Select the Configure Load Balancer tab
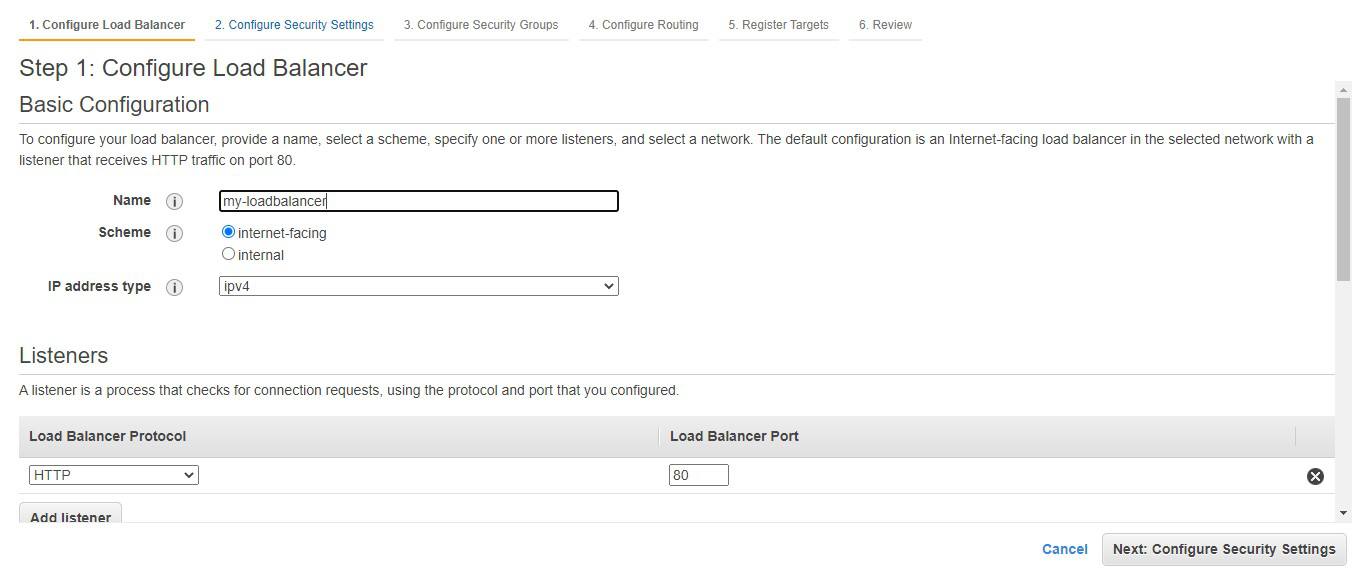1358x572 pixels. point(107,25)
